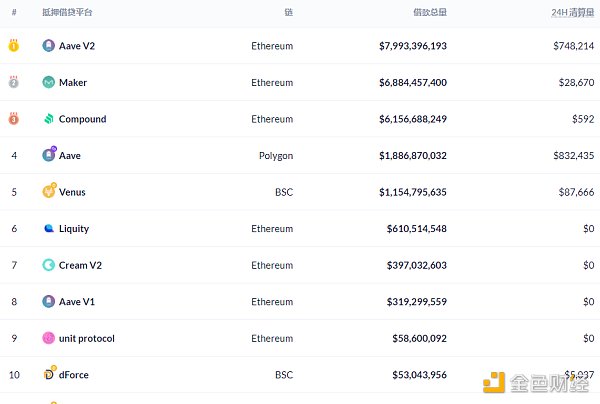Click the 抵押借贷平台 column header
The width and height of the screenshot is (600, 404).
click(x=66, y=13)
